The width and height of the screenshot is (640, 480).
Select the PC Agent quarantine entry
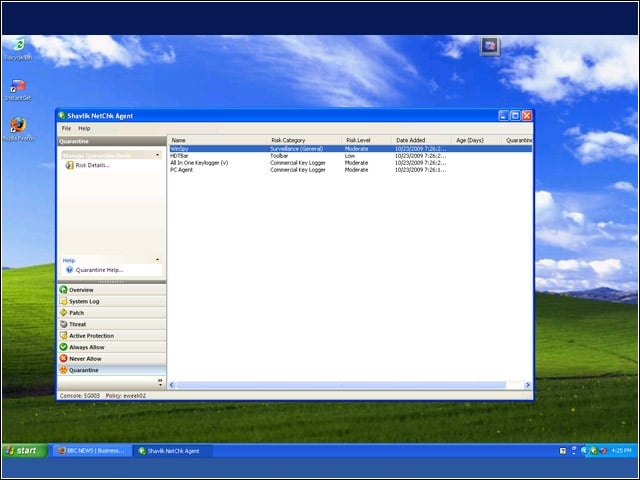350,170
